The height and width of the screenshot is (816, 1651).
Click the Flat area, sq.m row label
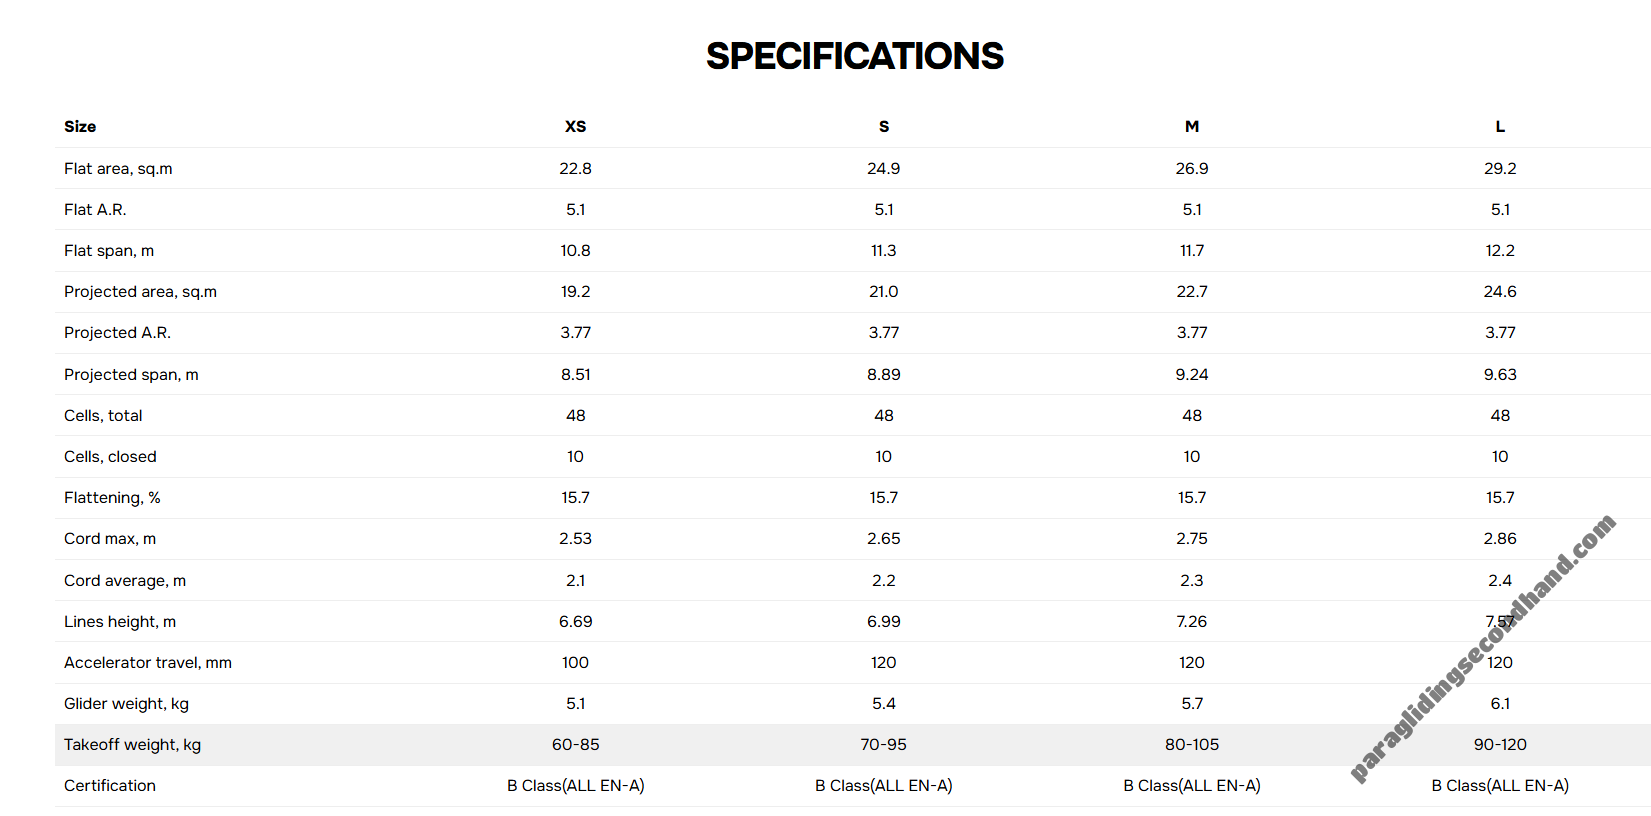pos(118,169)
